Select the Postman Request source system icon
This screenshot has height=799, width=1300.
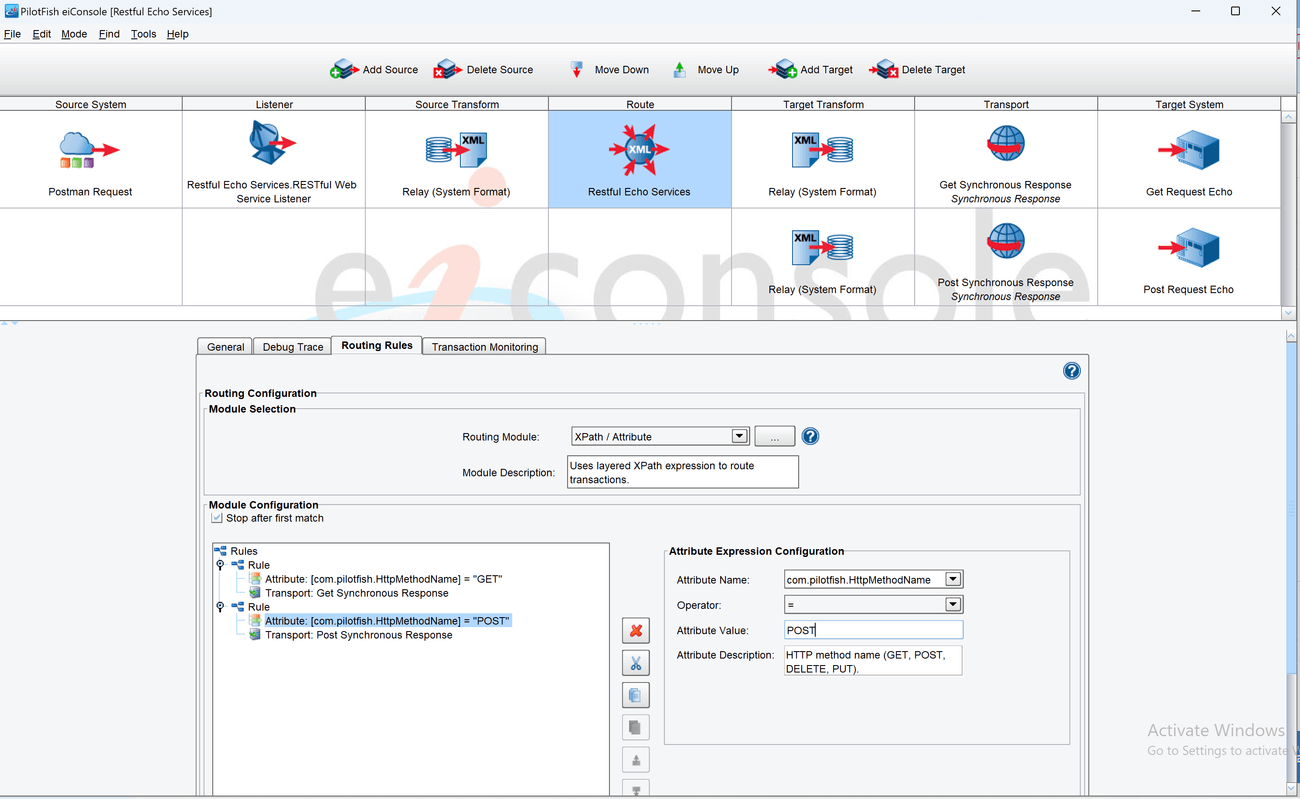[x=90, y=150]
